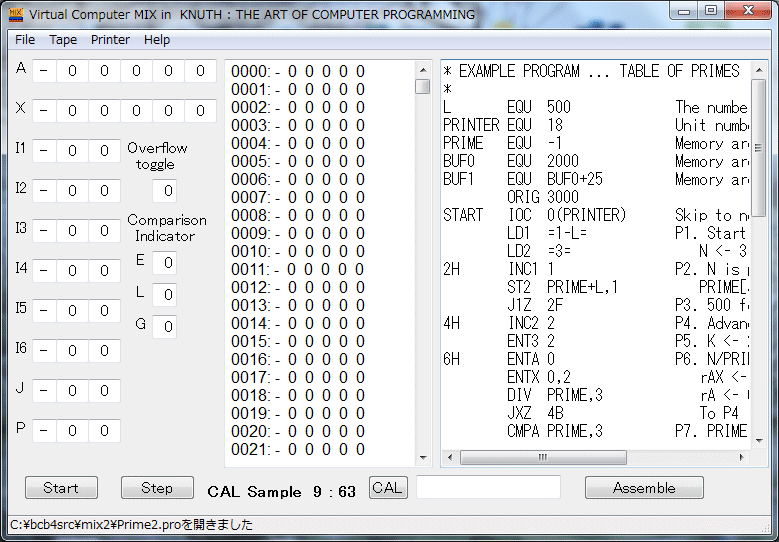
Task: Close the MIX window
Action: click(x=748, y=11)
